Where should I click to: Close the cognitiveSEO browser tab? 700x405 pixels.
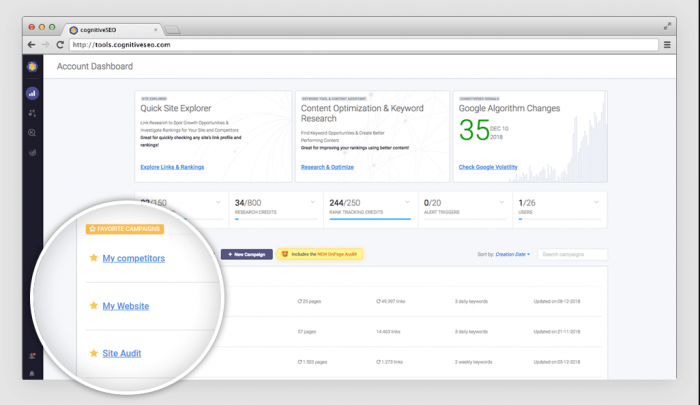click(155, 30)
